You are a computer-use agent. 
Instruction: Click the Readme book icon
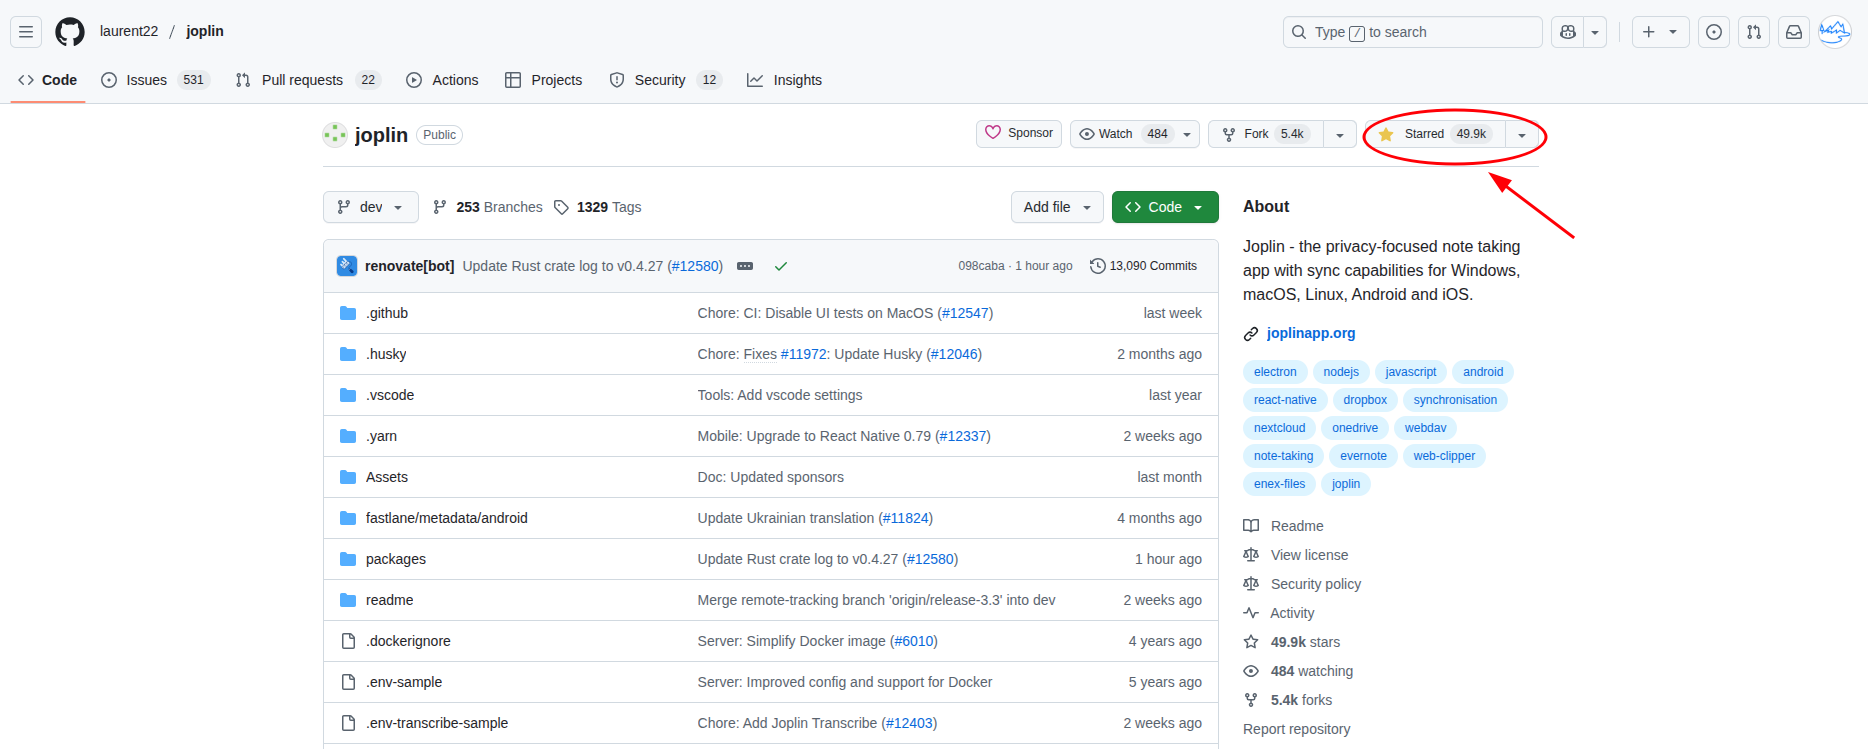tap(1251, 526)
